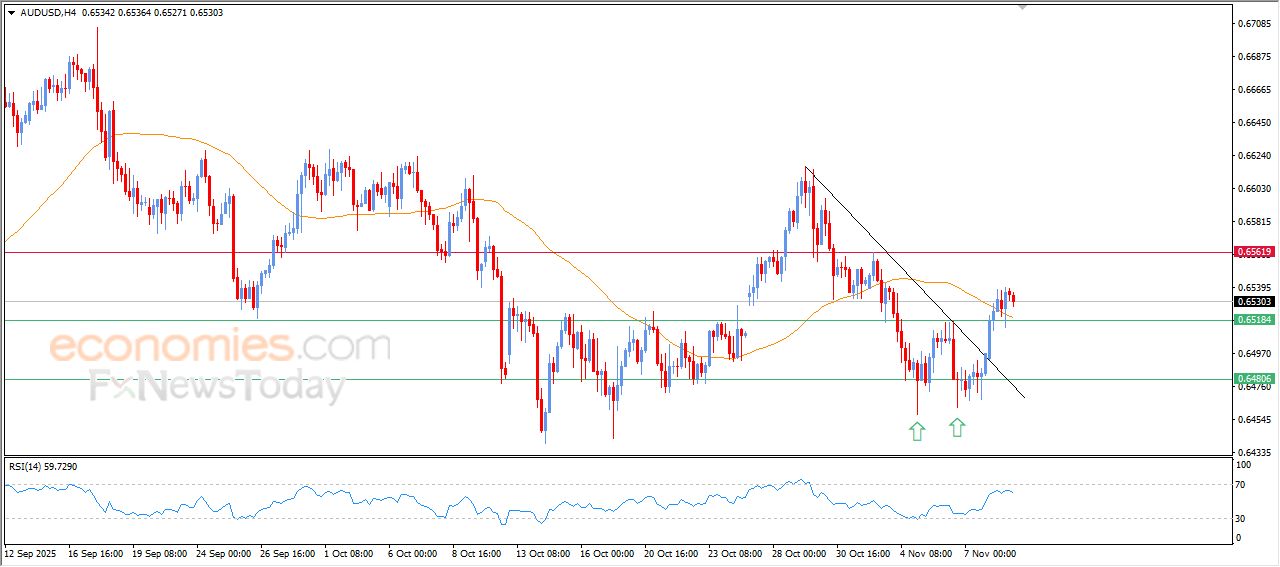Click the gray chart shift triangle at top

pos(1022,6)
